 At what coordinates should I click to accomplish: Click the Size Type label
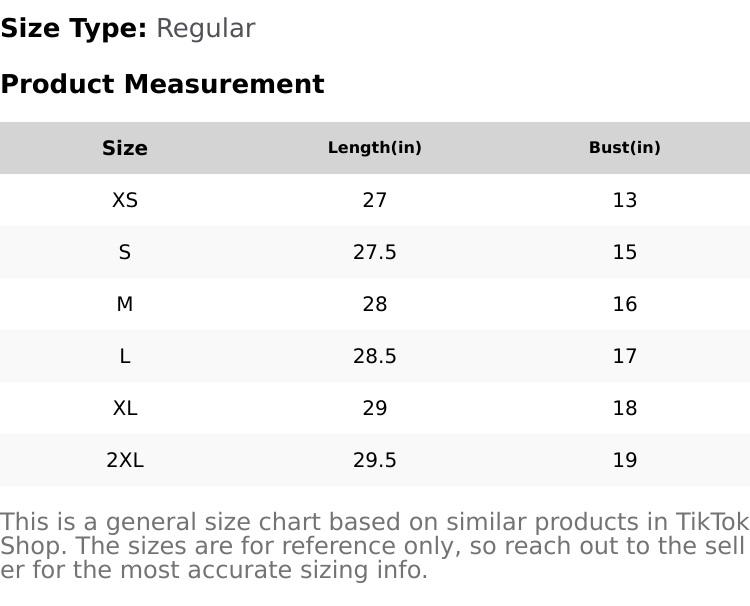(x=74, y=29)
